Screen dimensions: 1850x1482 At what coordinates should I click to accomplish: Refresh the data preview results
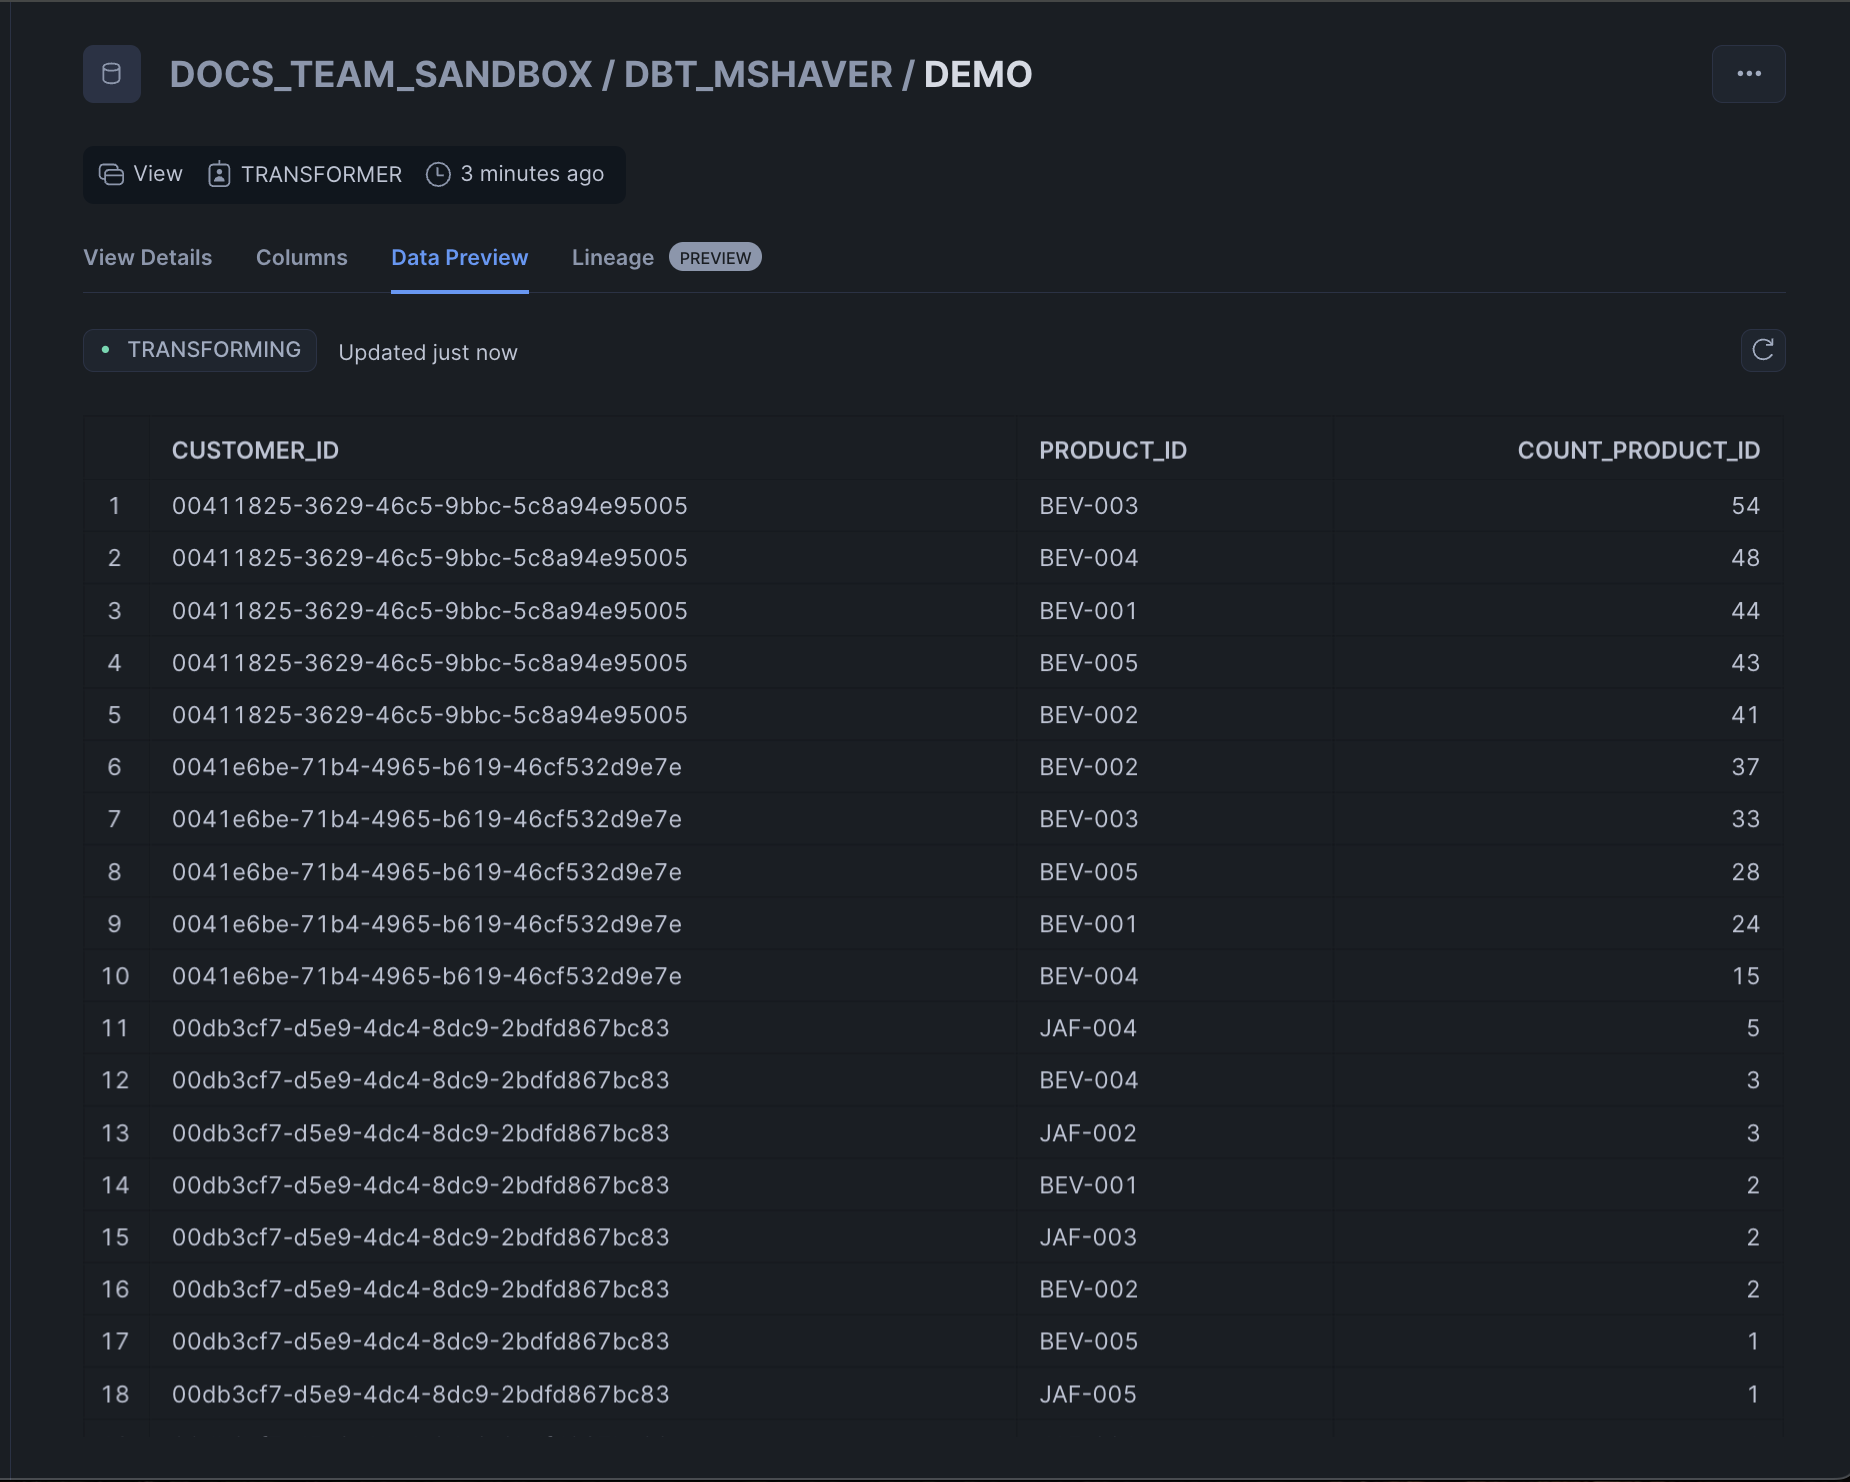(1764, 350)
